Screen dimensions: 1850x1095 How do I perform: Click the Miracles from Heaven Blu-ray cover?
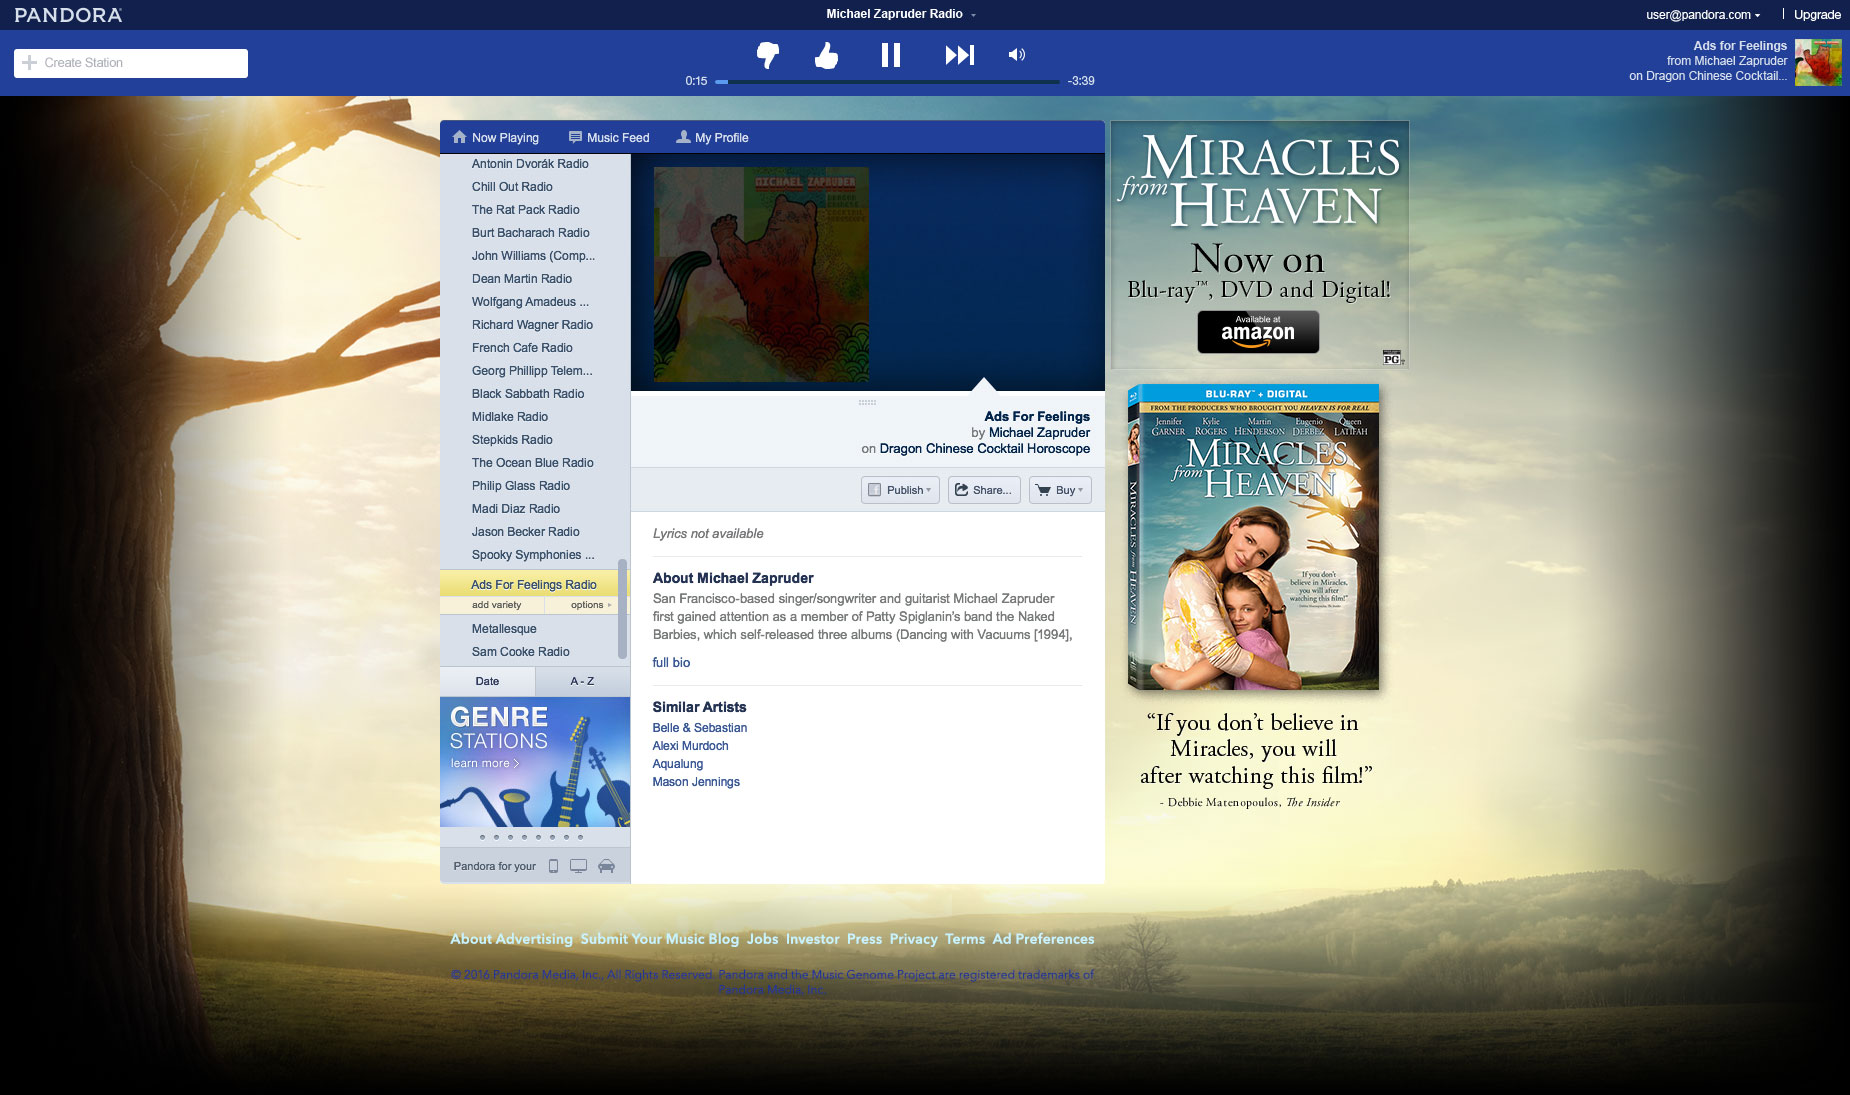[x=1253, y=537]
